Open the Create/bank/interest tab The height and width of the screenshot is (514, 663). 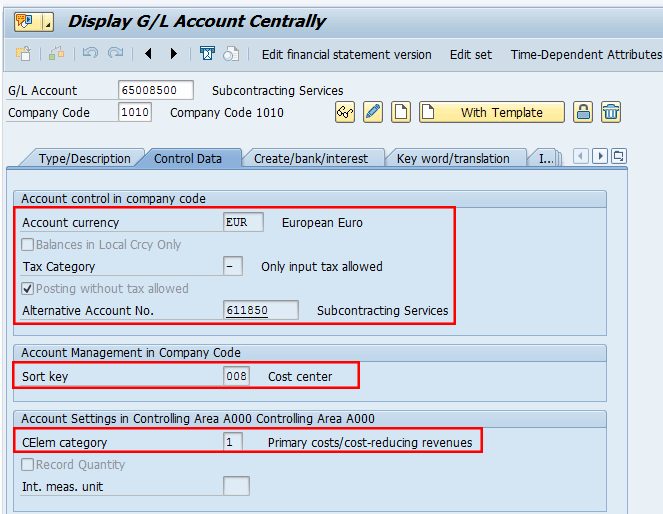coord(310,158)
